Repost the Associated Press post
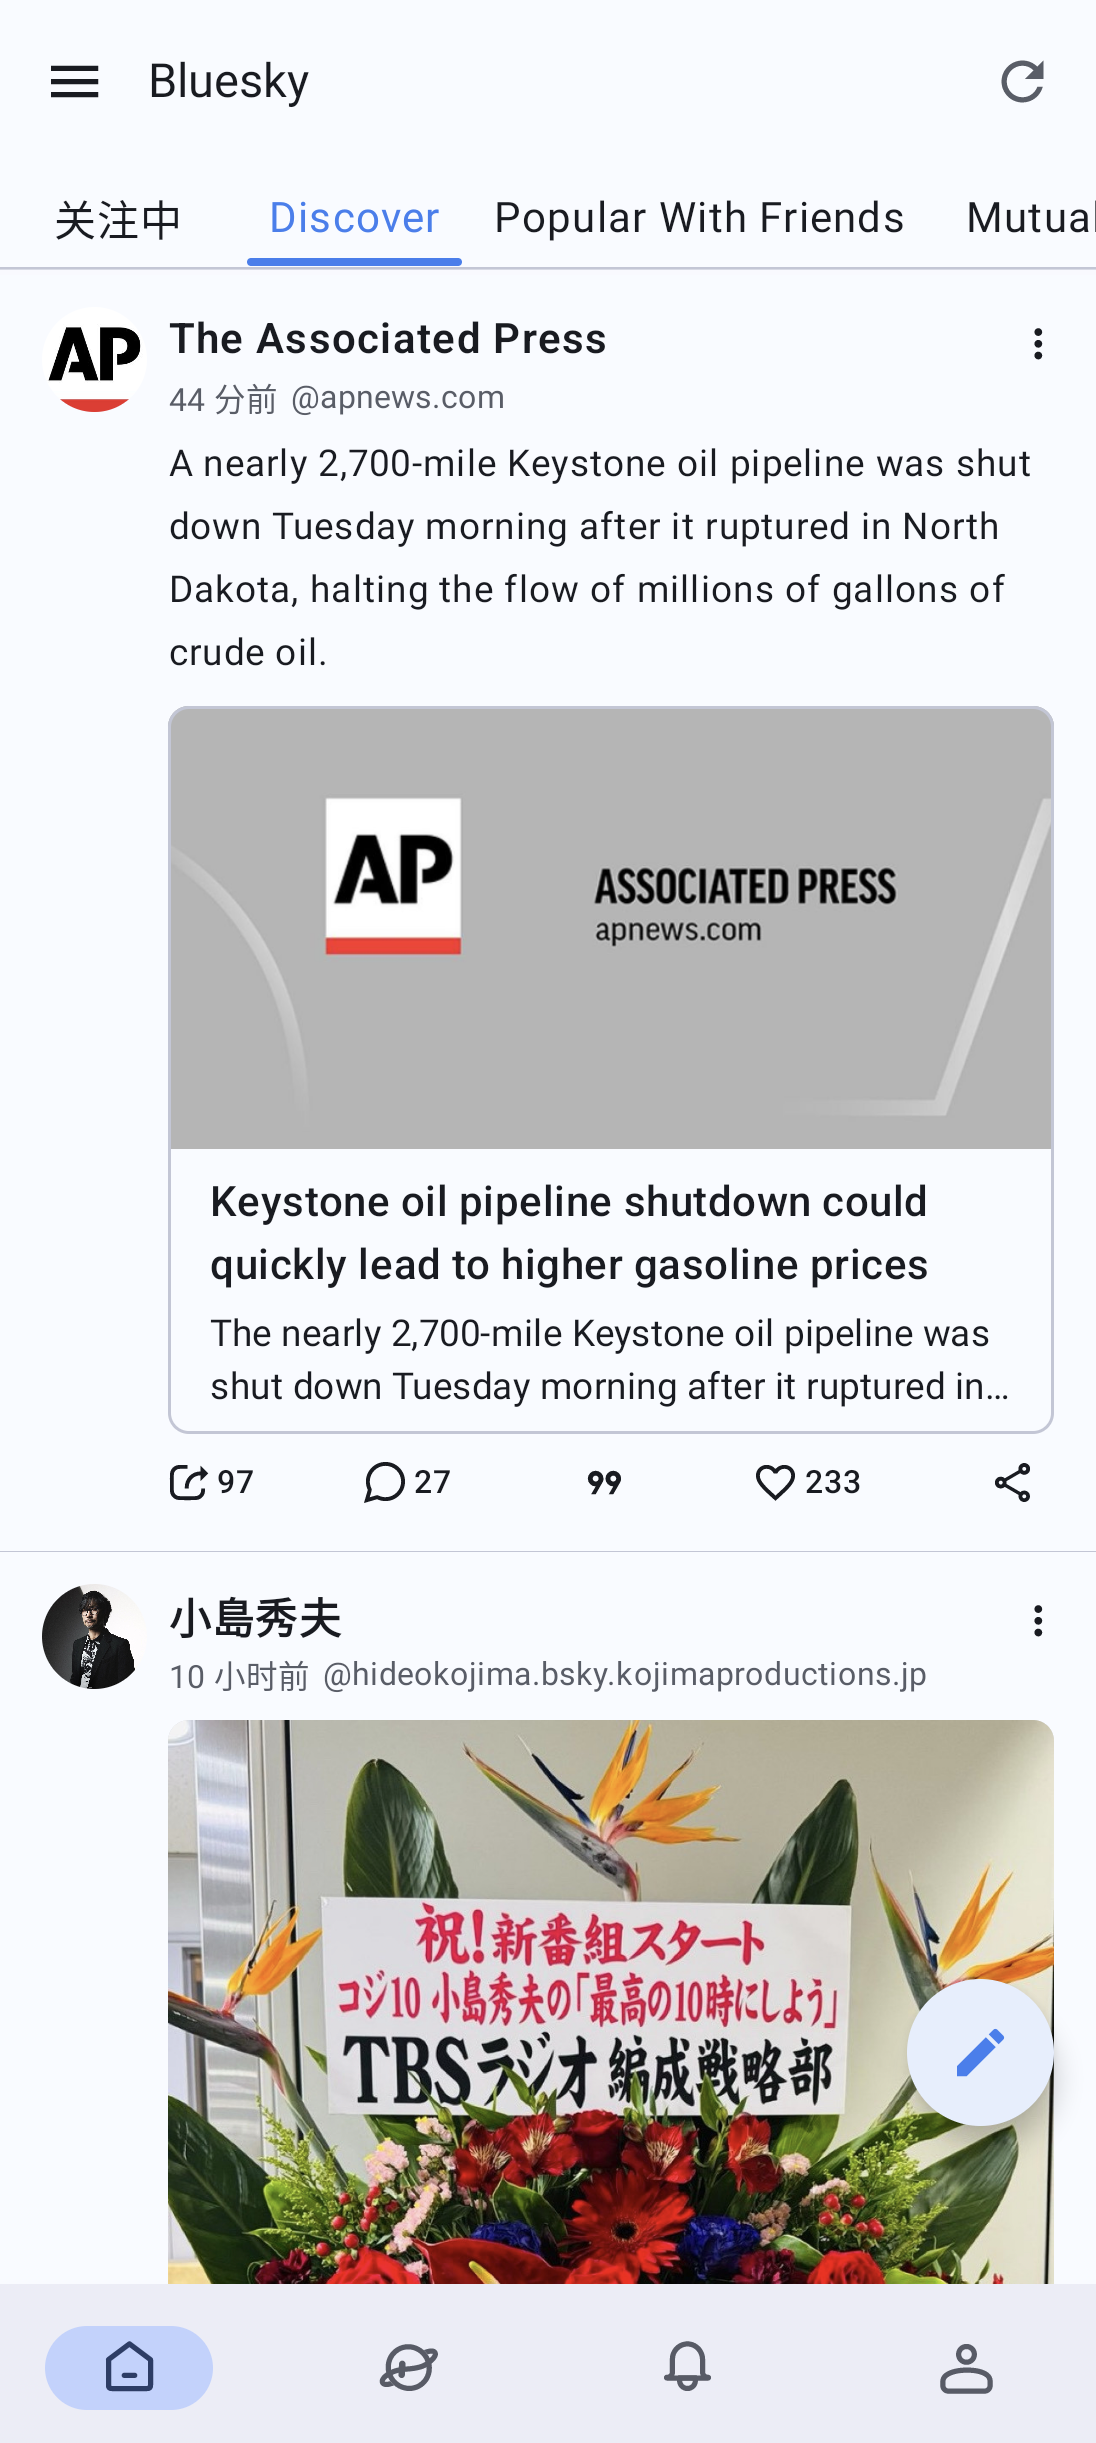Image resolution: width=1096 pixels, height=2443 pixels. pos(189,1482)
